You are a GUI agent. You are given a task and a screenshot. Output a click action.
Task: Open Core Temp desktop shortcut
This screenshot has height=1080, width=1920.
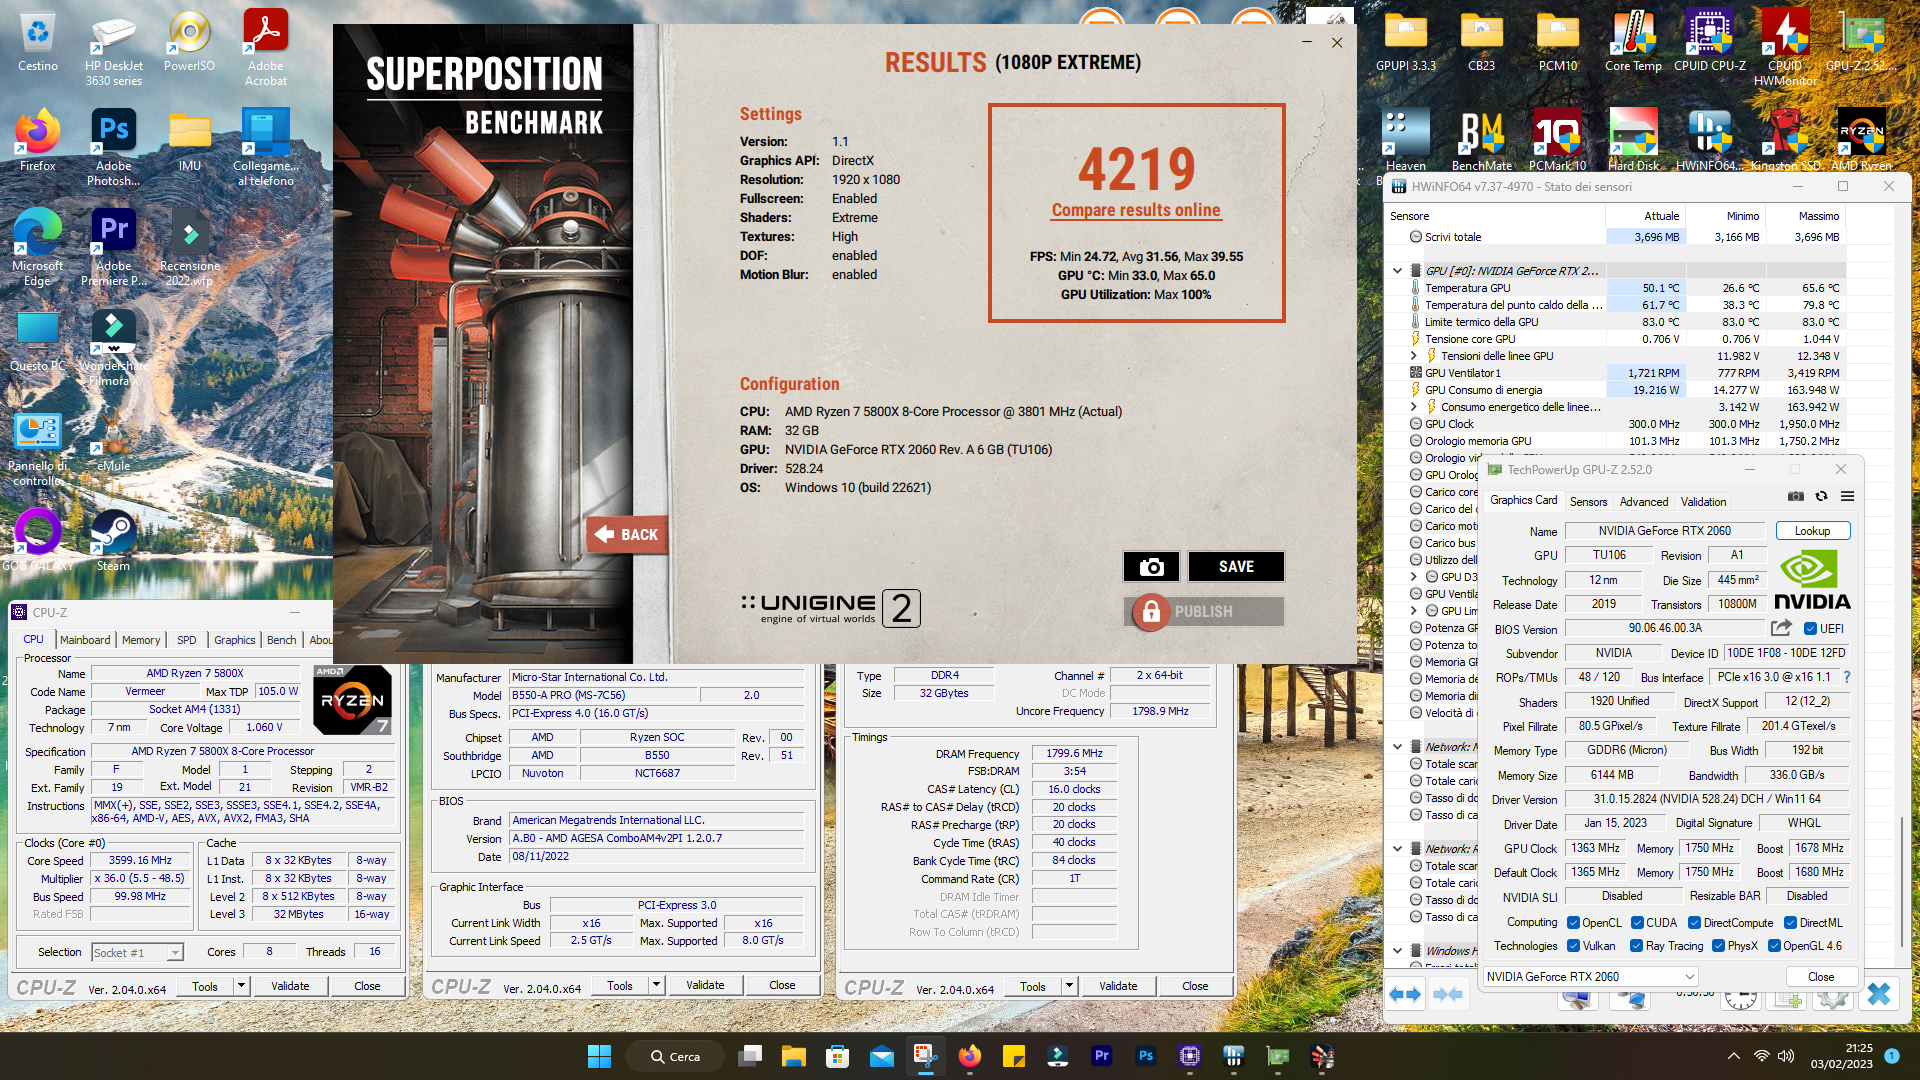click(1633, 40)
